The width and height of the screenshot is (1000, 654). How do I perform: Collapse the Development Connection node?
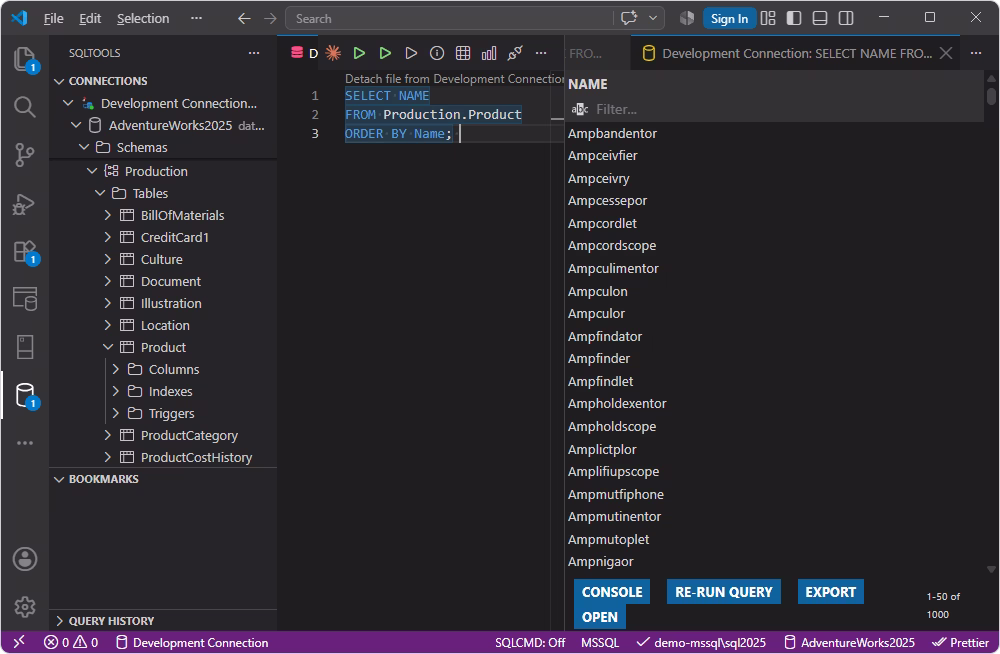(68, 103)
